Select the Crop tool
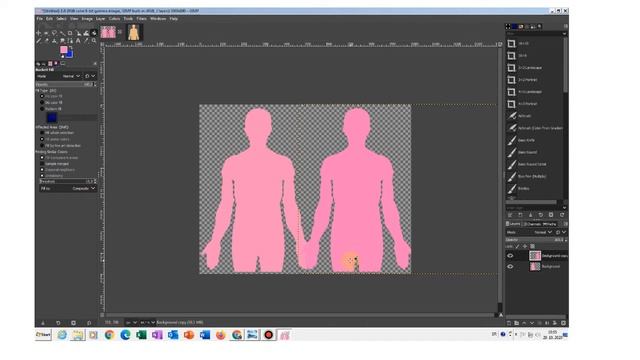Viewport: 640px width, 360px height. click(70, 33)
